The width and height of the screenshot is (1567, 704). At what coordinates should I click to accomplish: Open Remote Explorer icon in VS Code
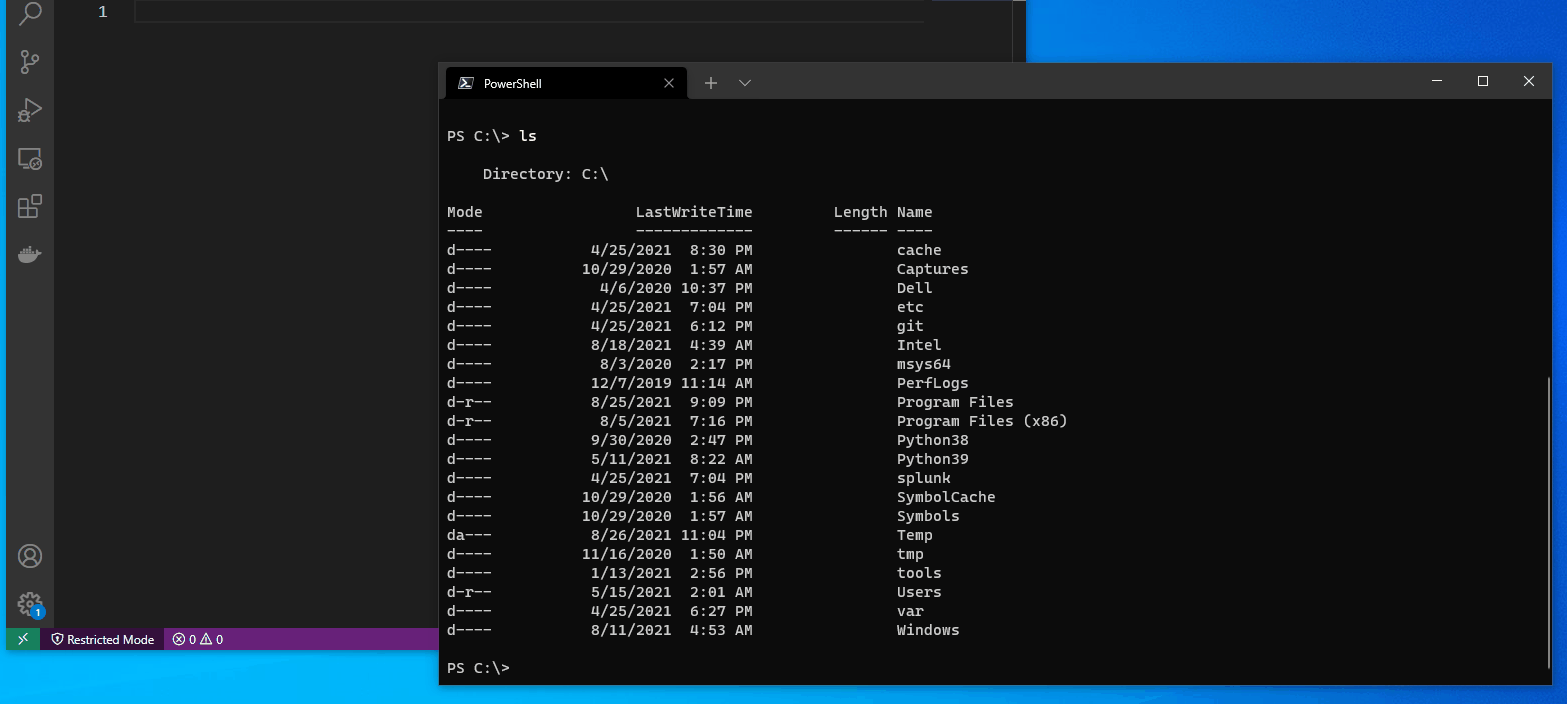click(x=30, y=159)
